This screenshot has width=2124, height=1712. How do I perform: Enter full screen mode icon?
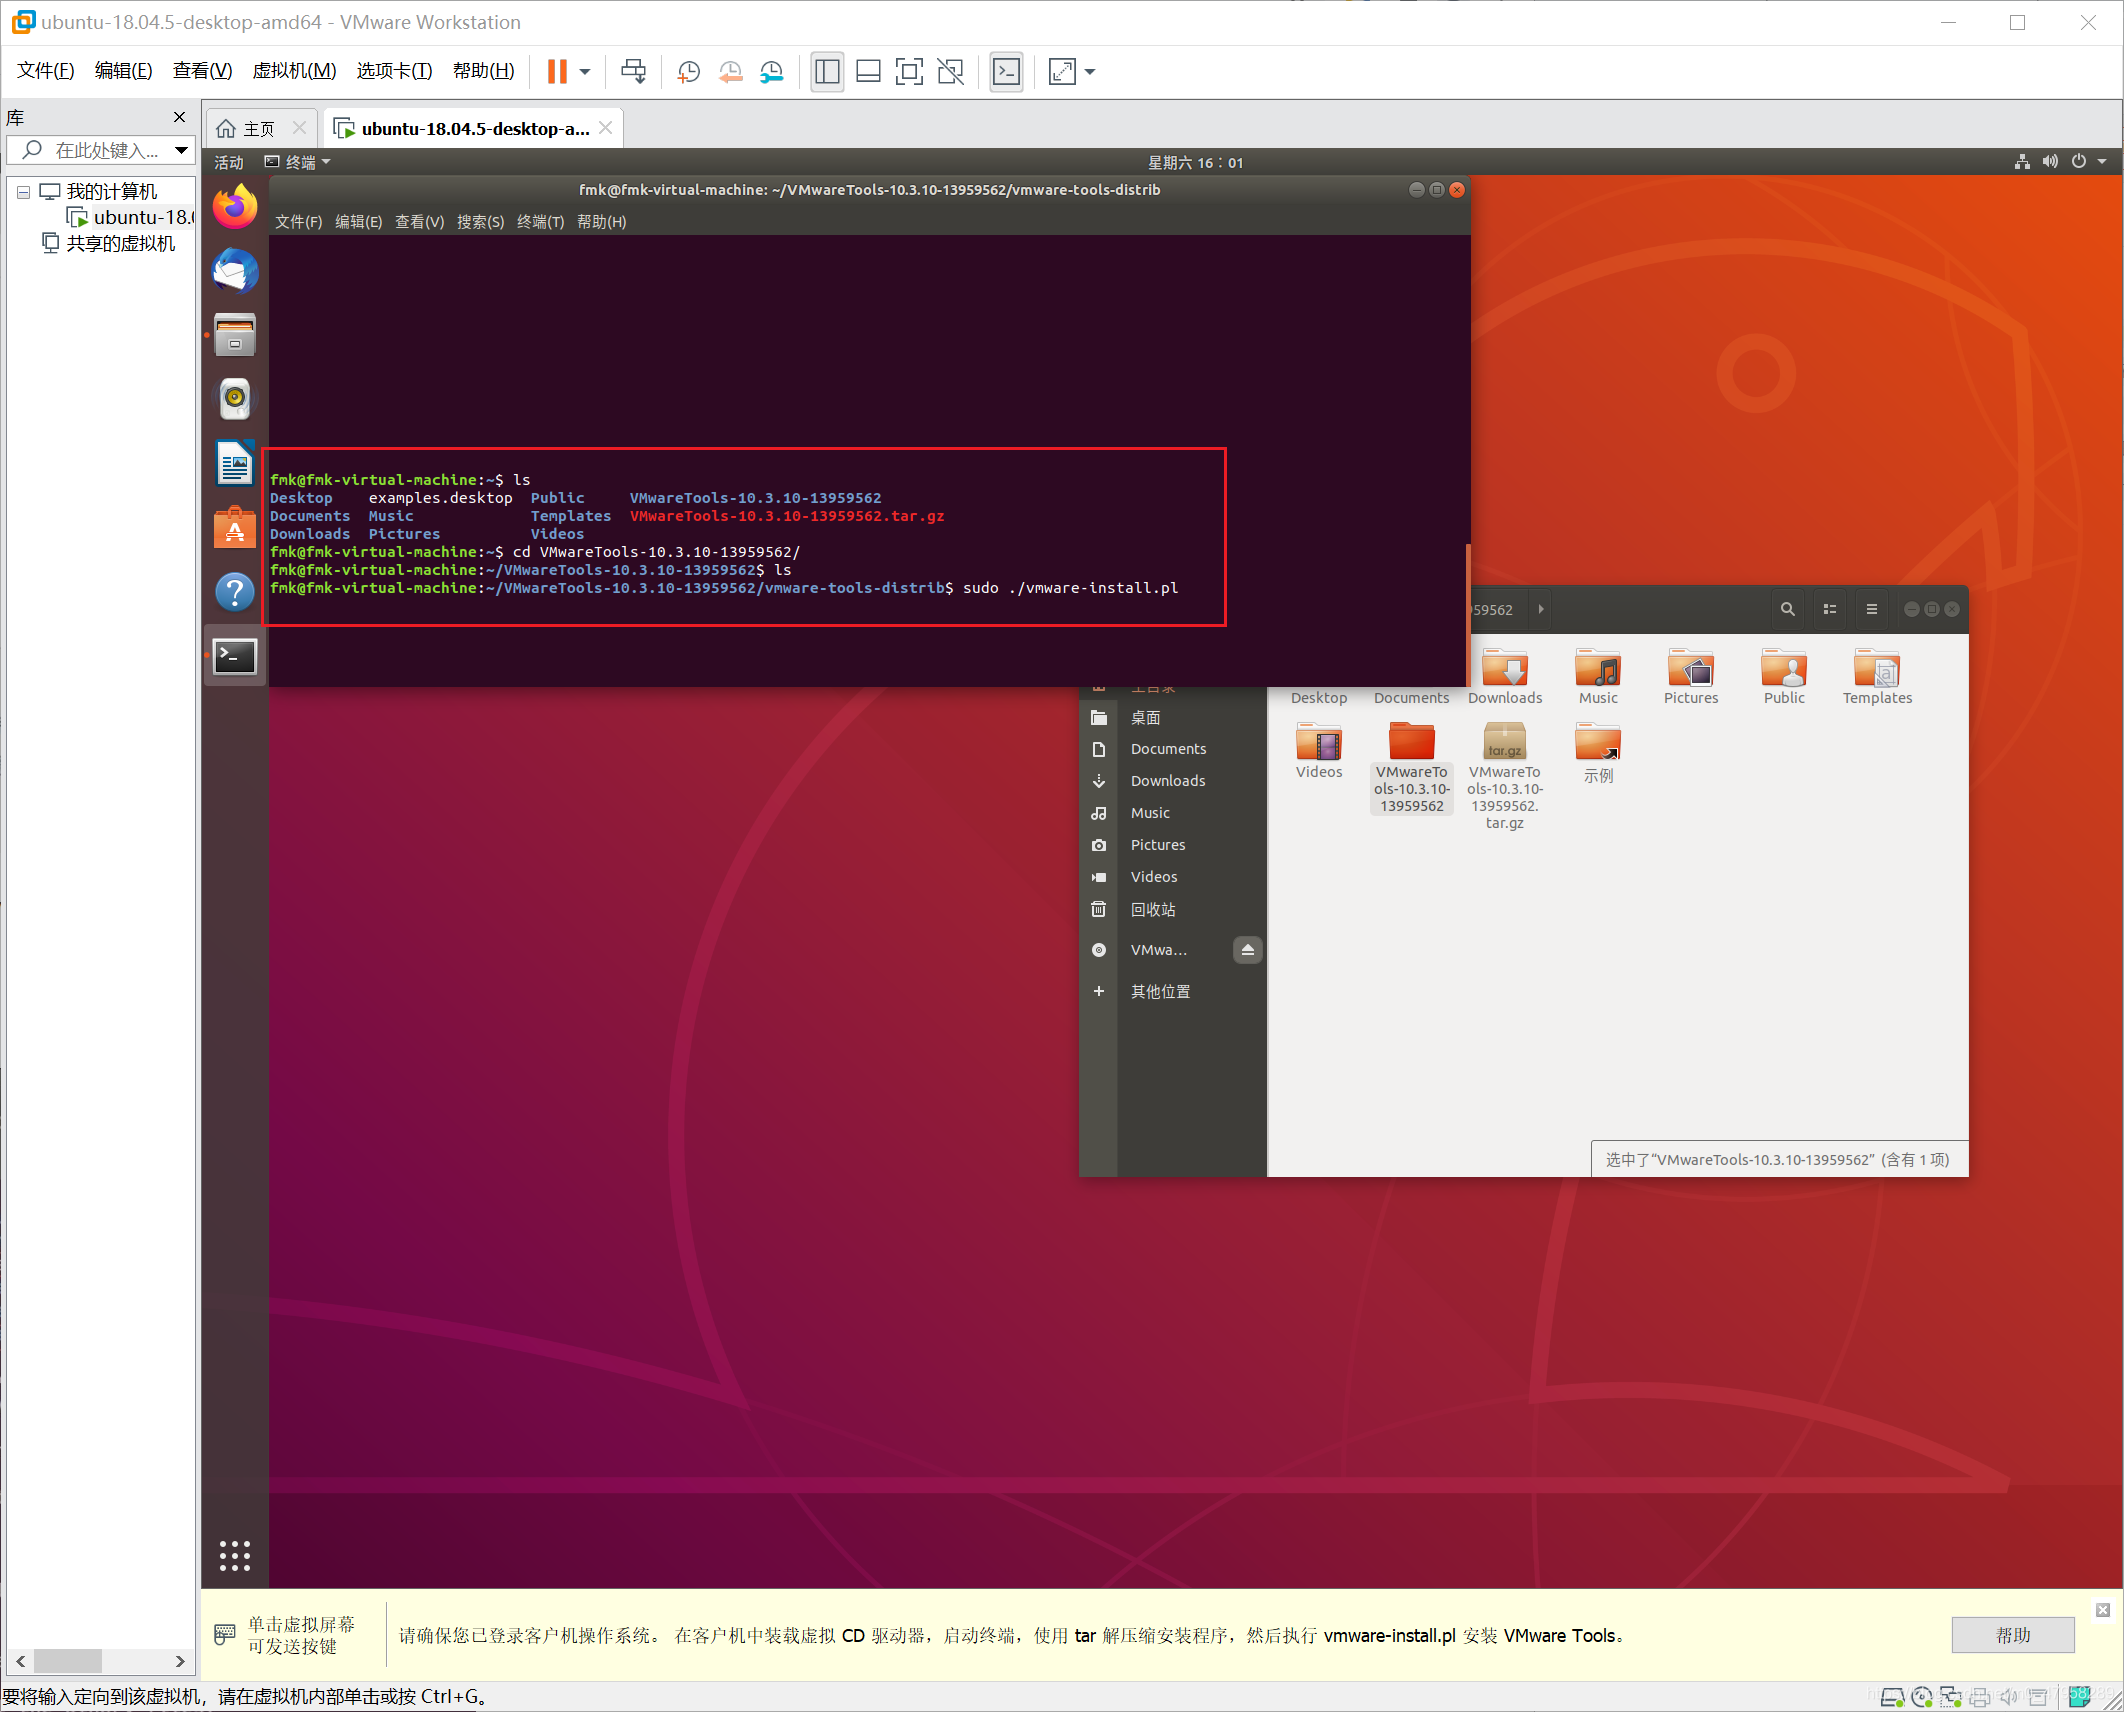(x=909, y=72)
